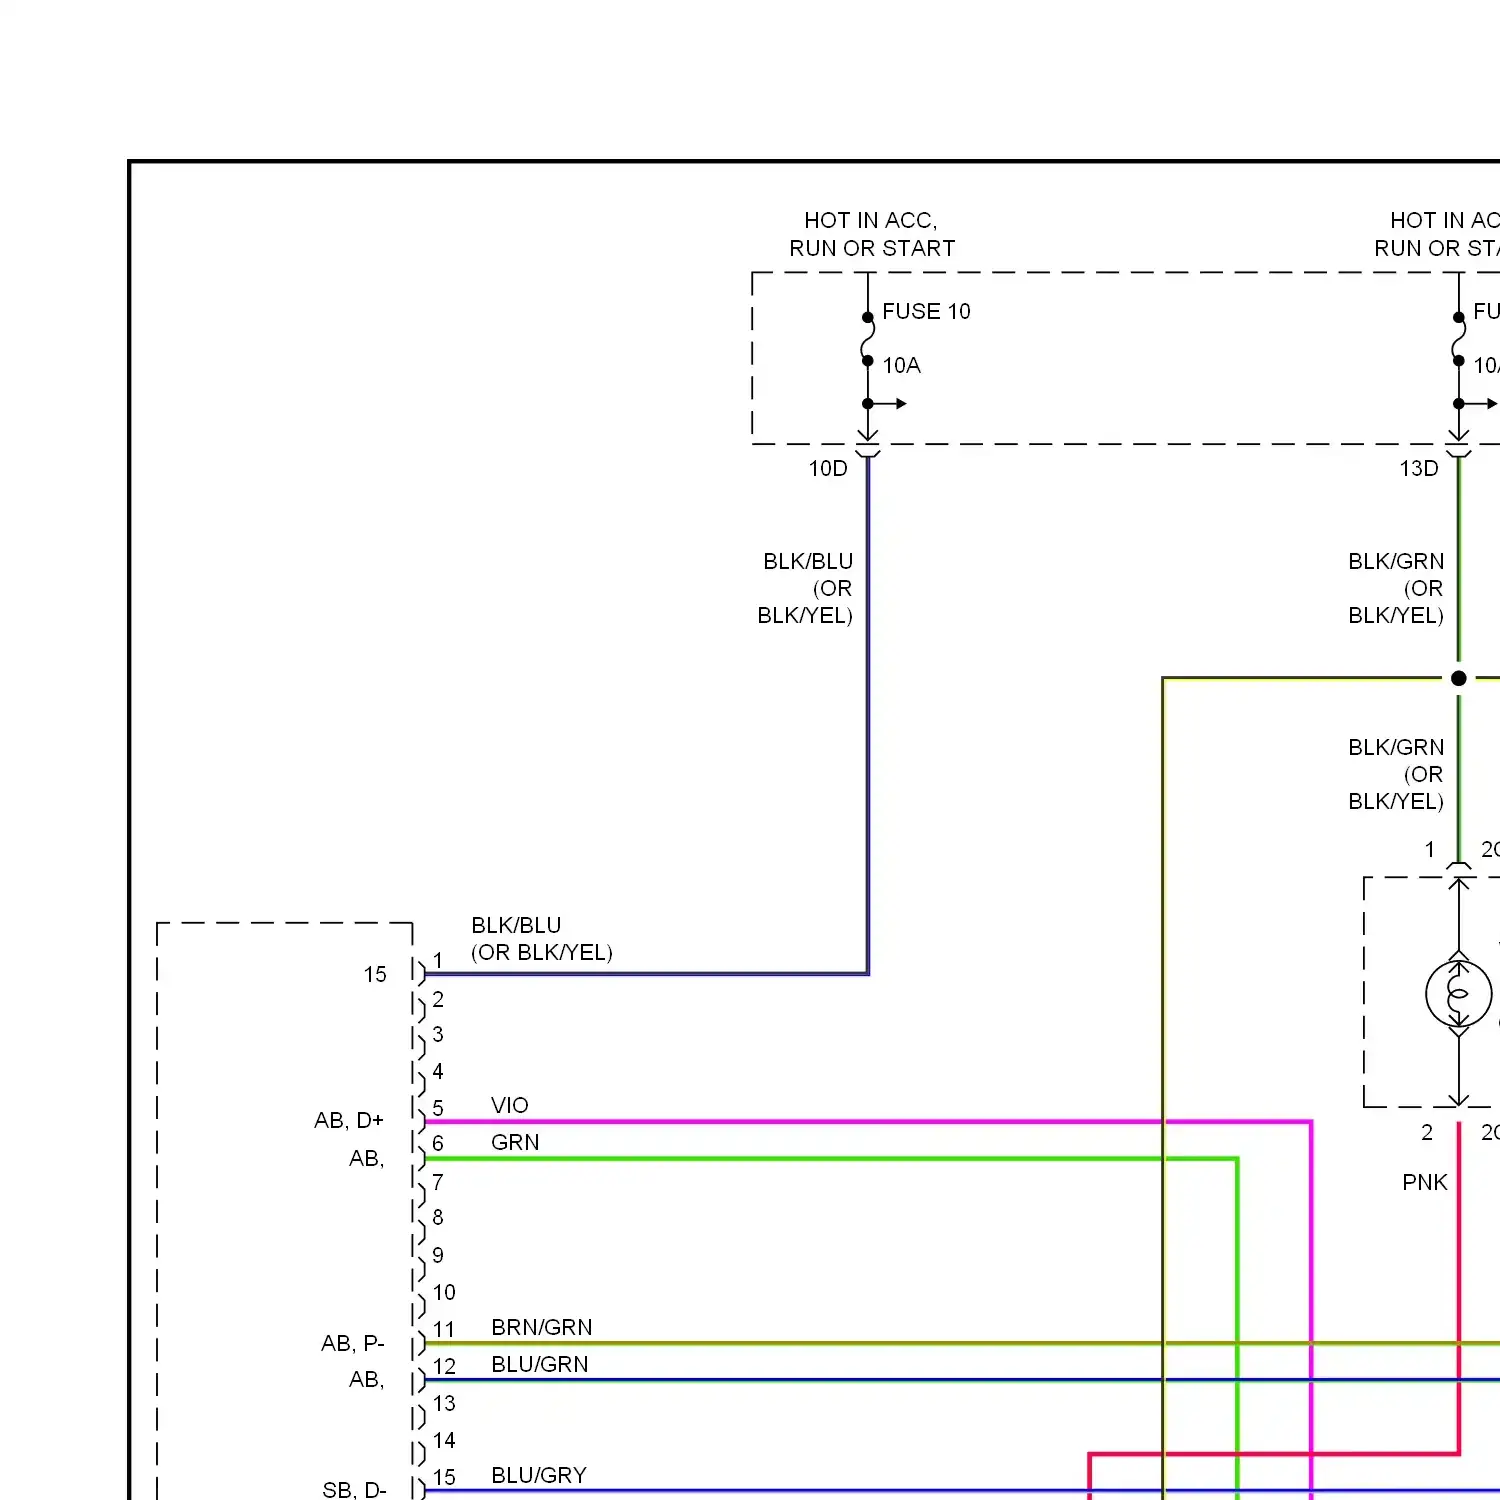Viewport: 1500px width, 1500px height.
Task: Click the "15" label inside the module box beside pin 1
Action: (375, 974)
